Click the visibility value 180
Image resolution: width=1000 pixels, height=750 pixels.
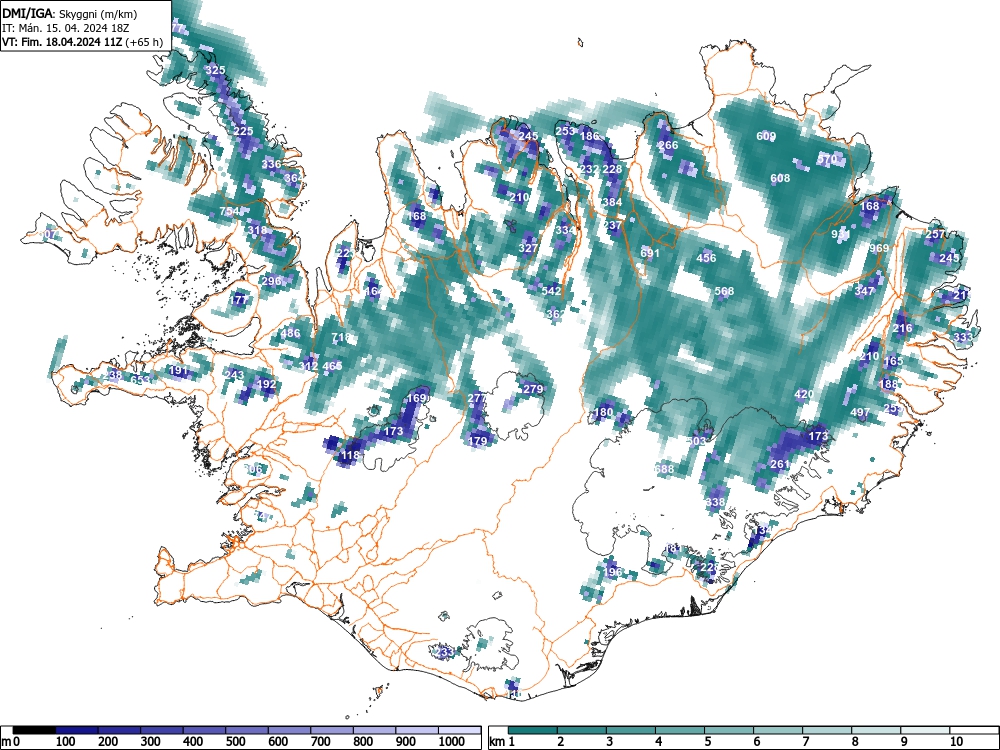point(603,413)
